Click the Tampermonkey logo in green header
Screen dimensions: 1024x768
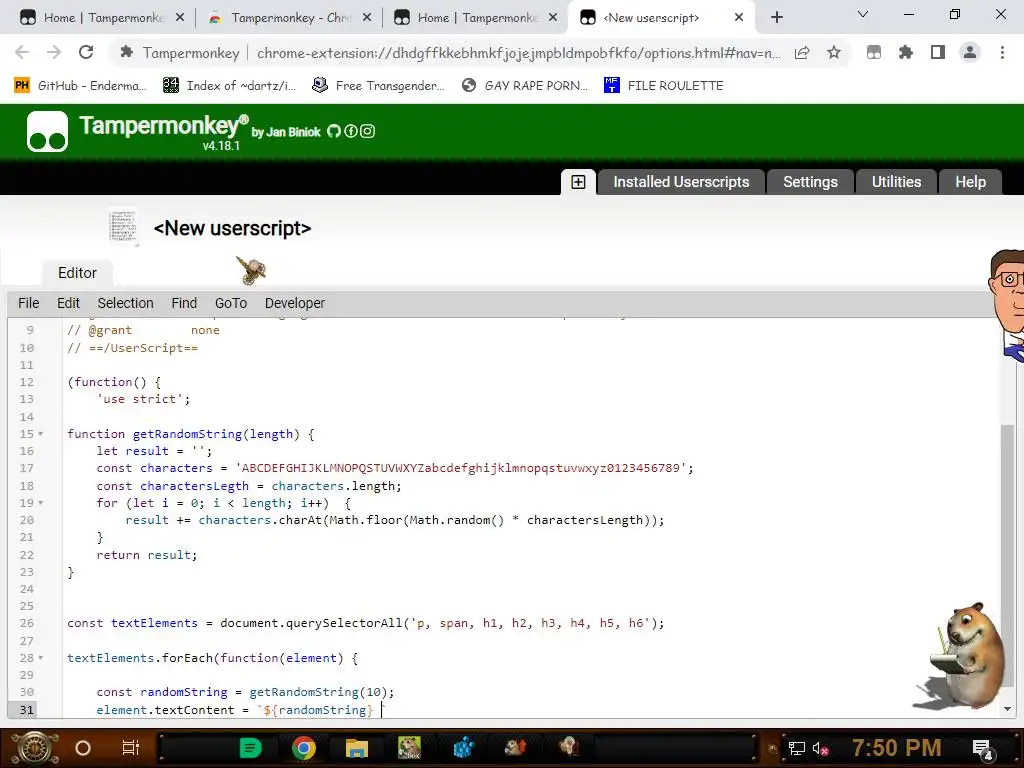pyautogui.click(x=47, y=131)
